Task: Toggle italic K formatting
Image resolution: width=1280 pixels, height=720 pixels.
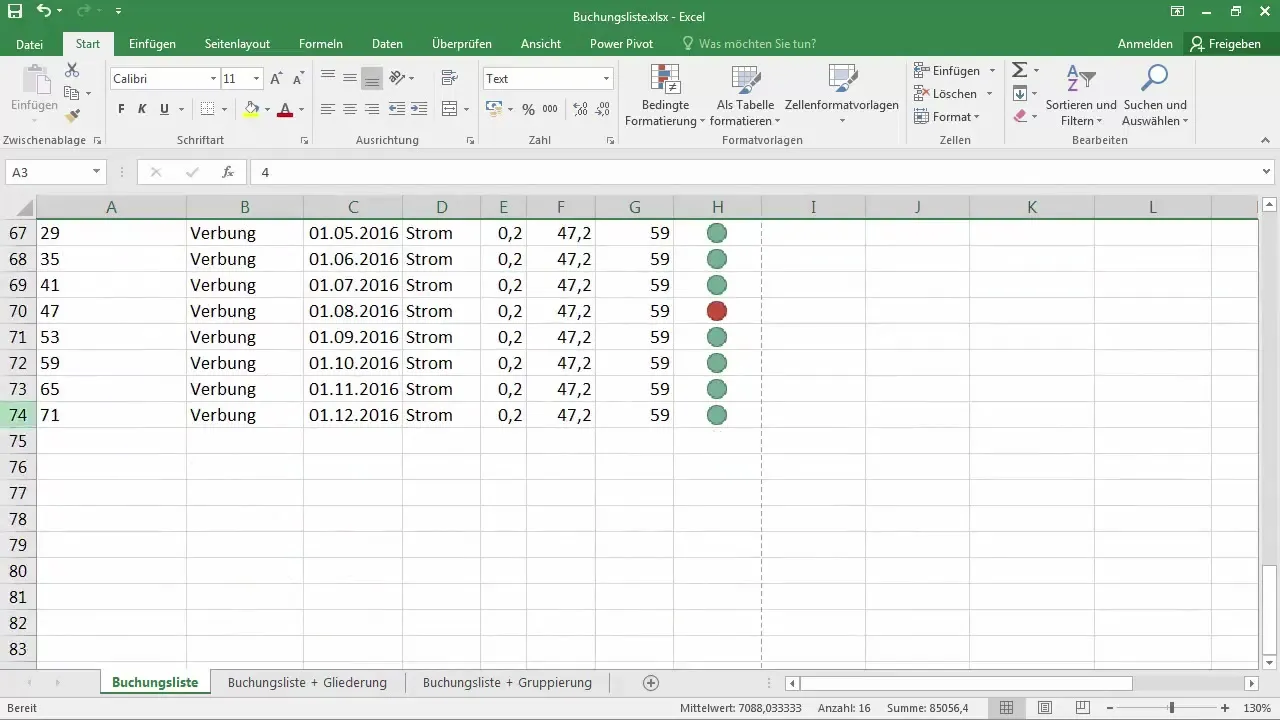Action: (x=142, y=109)
